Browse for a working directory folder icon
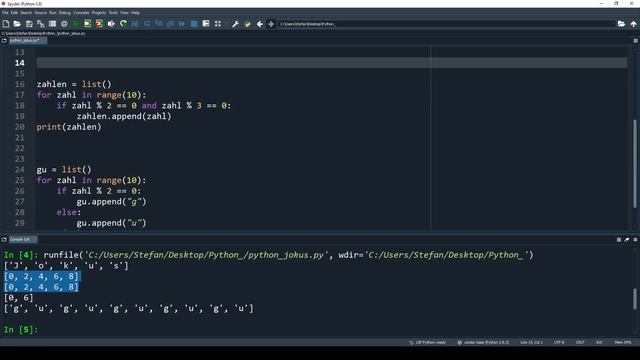 (621, 24)
